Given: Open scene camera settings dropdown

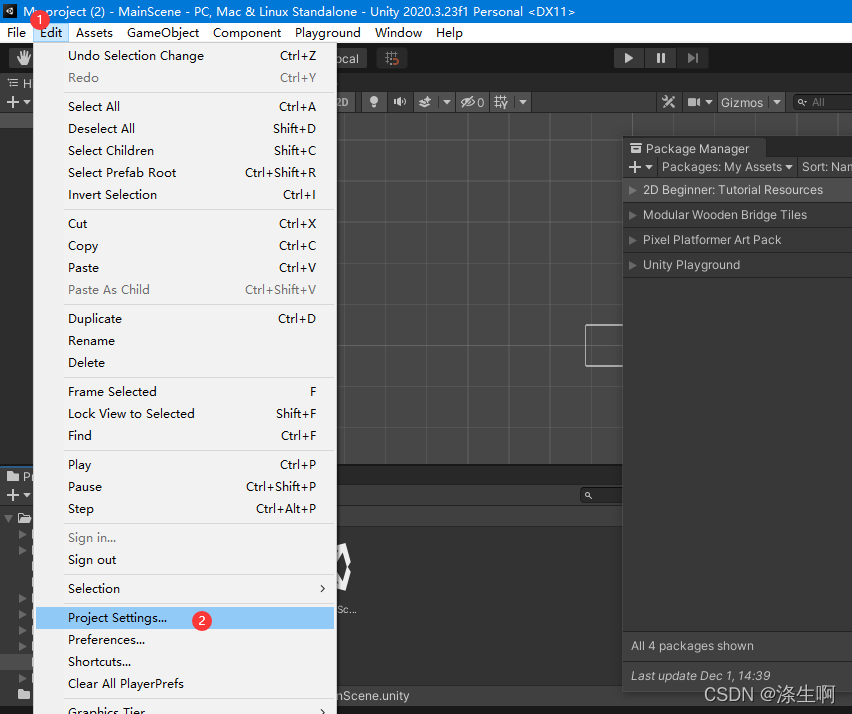Looking at the screenshot, I should click(709, 102).
